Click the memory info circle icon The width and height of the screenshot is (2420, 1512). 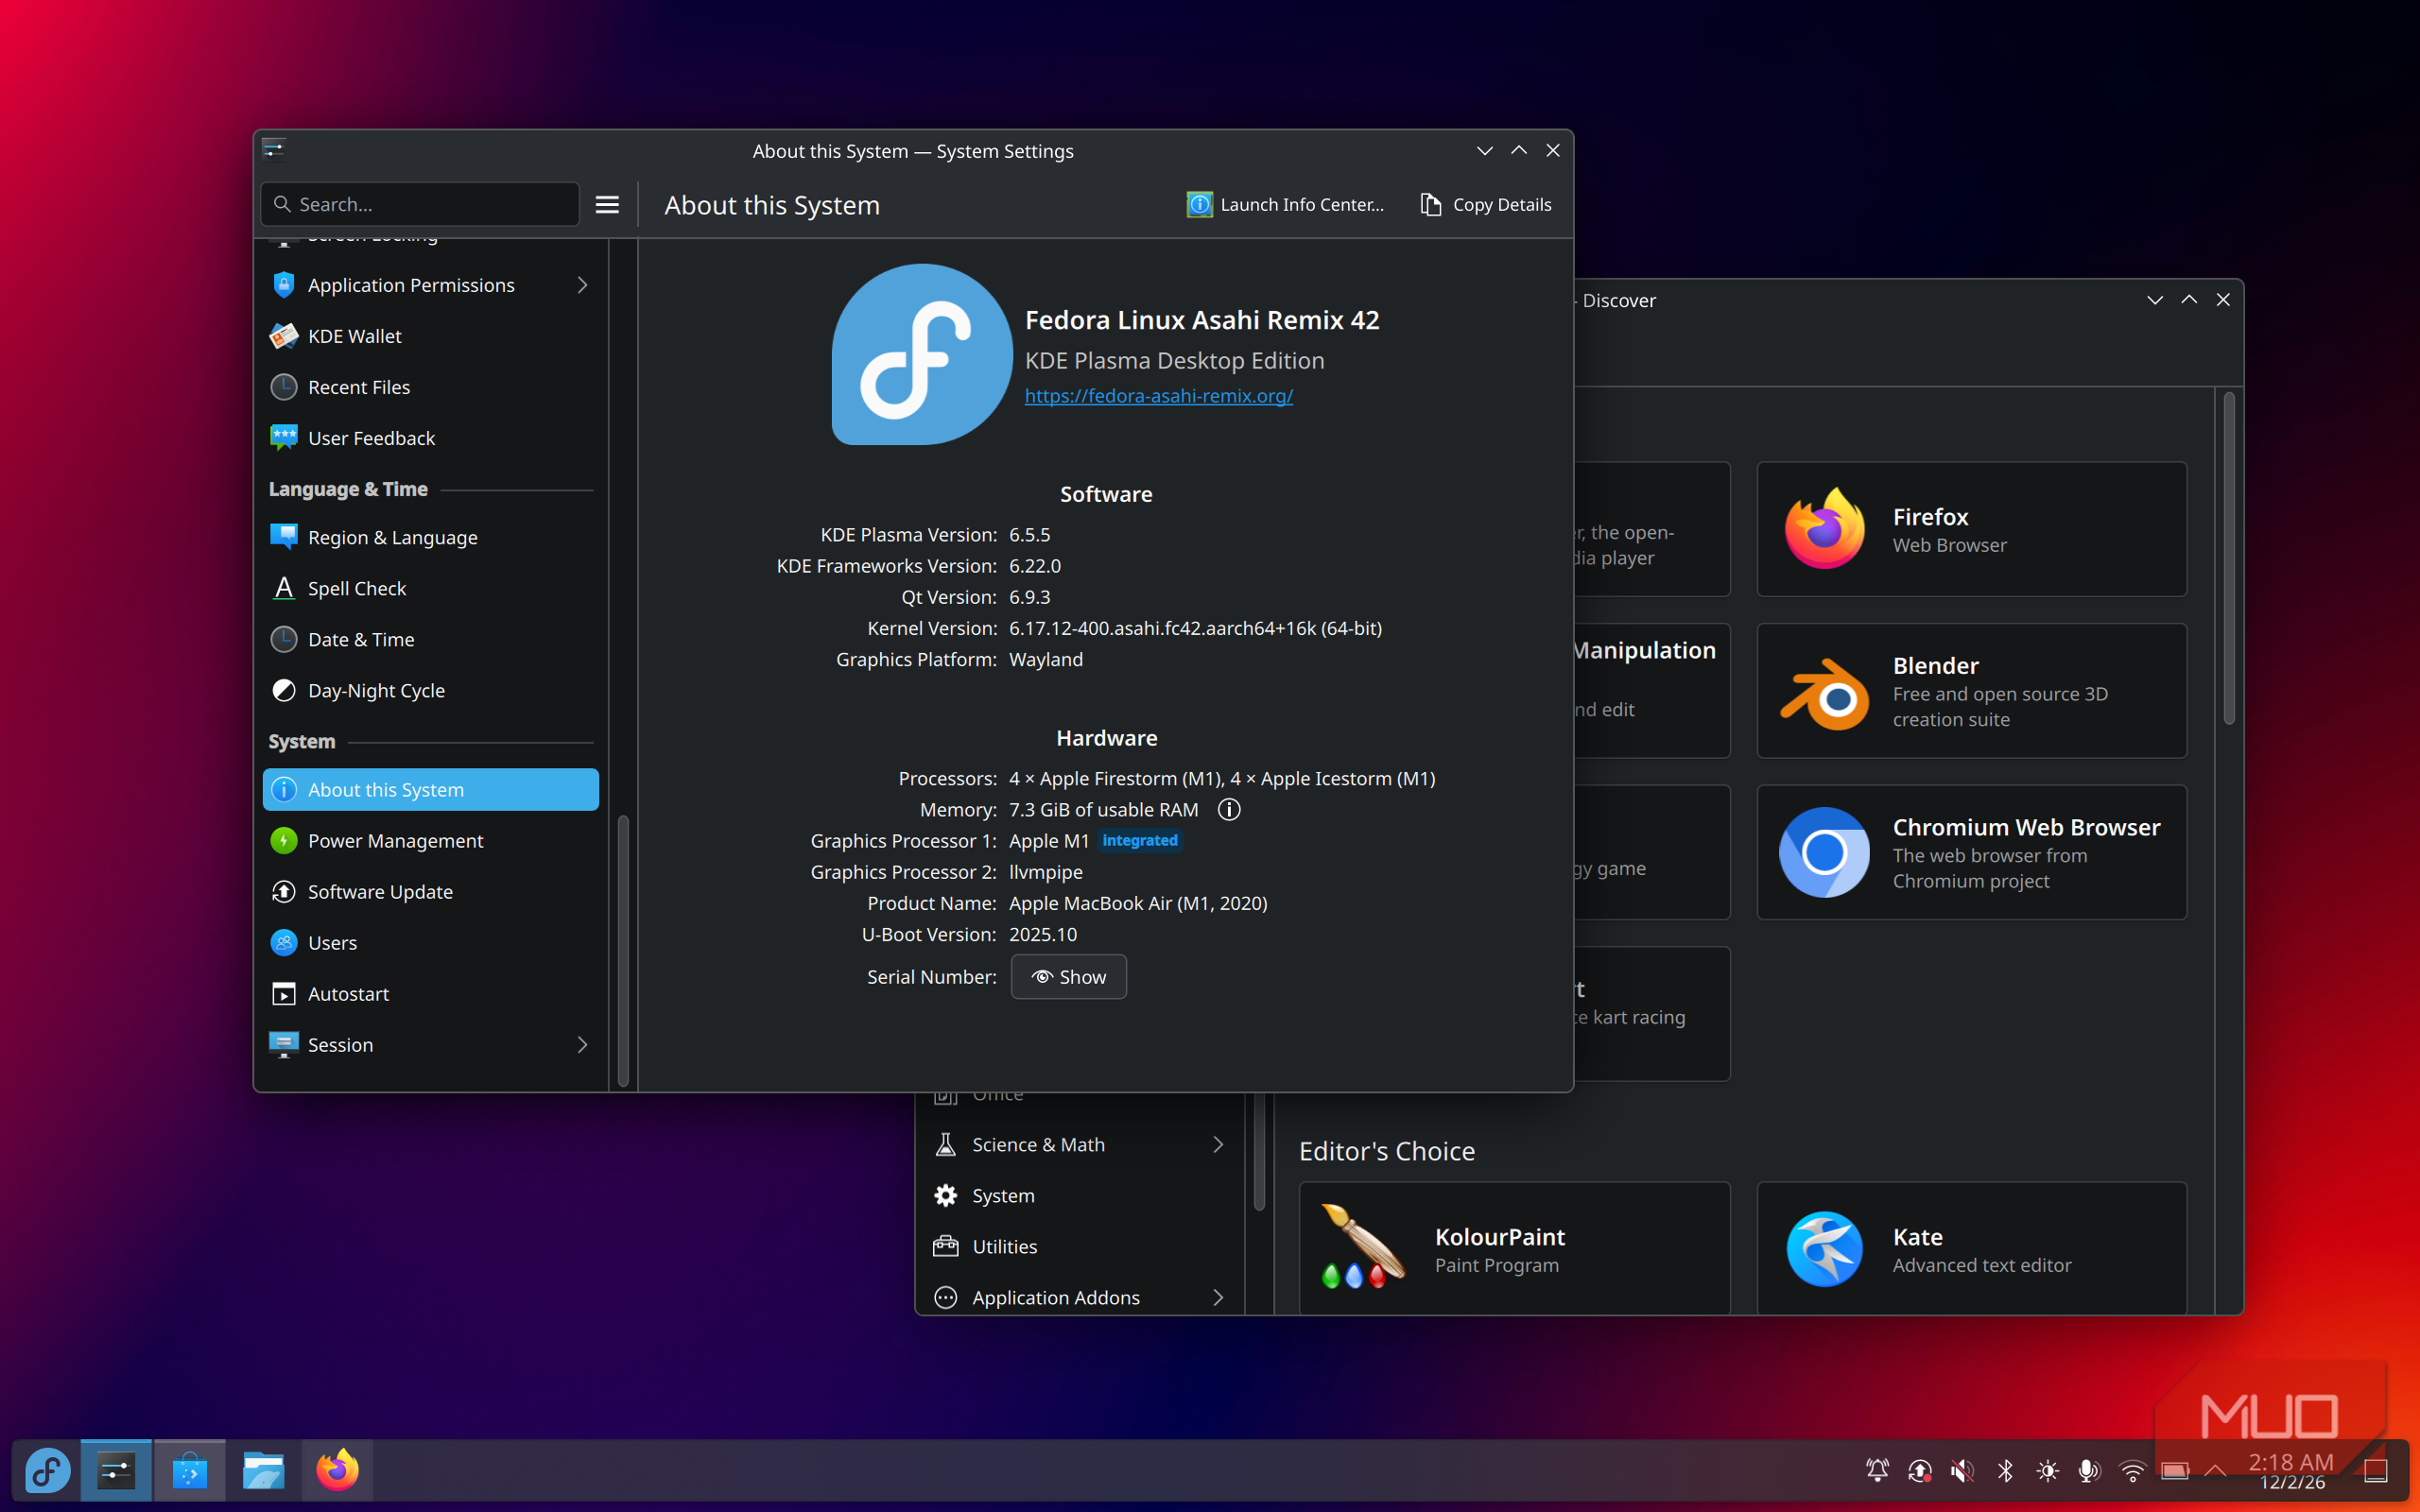click(1229, 809)
